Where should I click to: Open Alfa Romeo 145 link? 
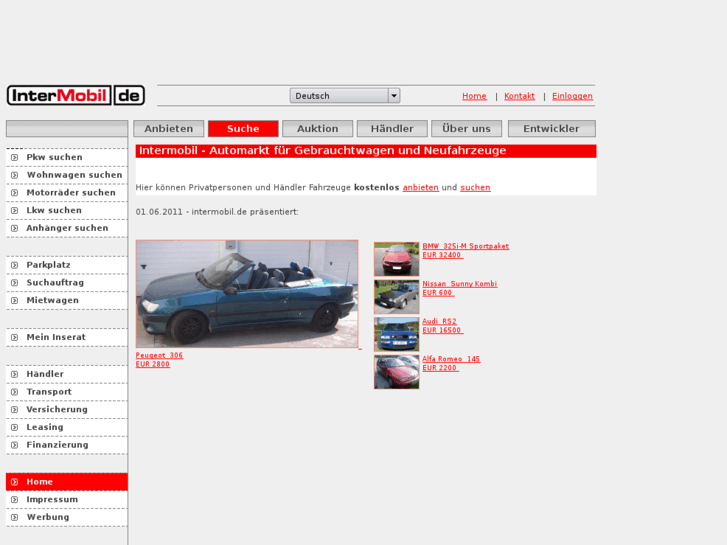pyautogui.click(x=451, y=359)
